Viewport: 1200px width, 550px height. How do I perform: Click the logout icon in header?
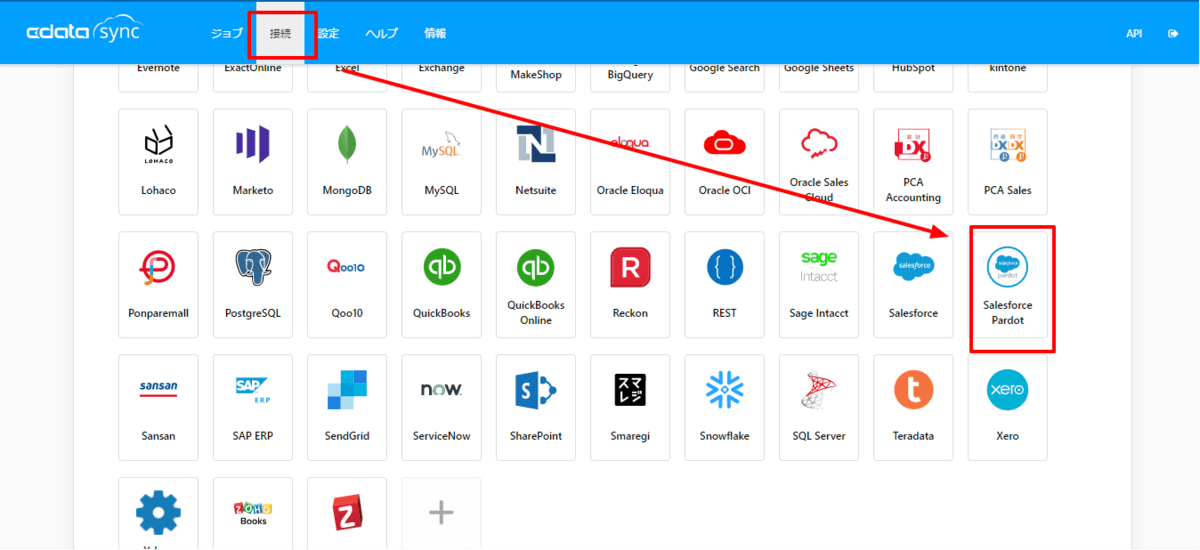(1173, 33)
